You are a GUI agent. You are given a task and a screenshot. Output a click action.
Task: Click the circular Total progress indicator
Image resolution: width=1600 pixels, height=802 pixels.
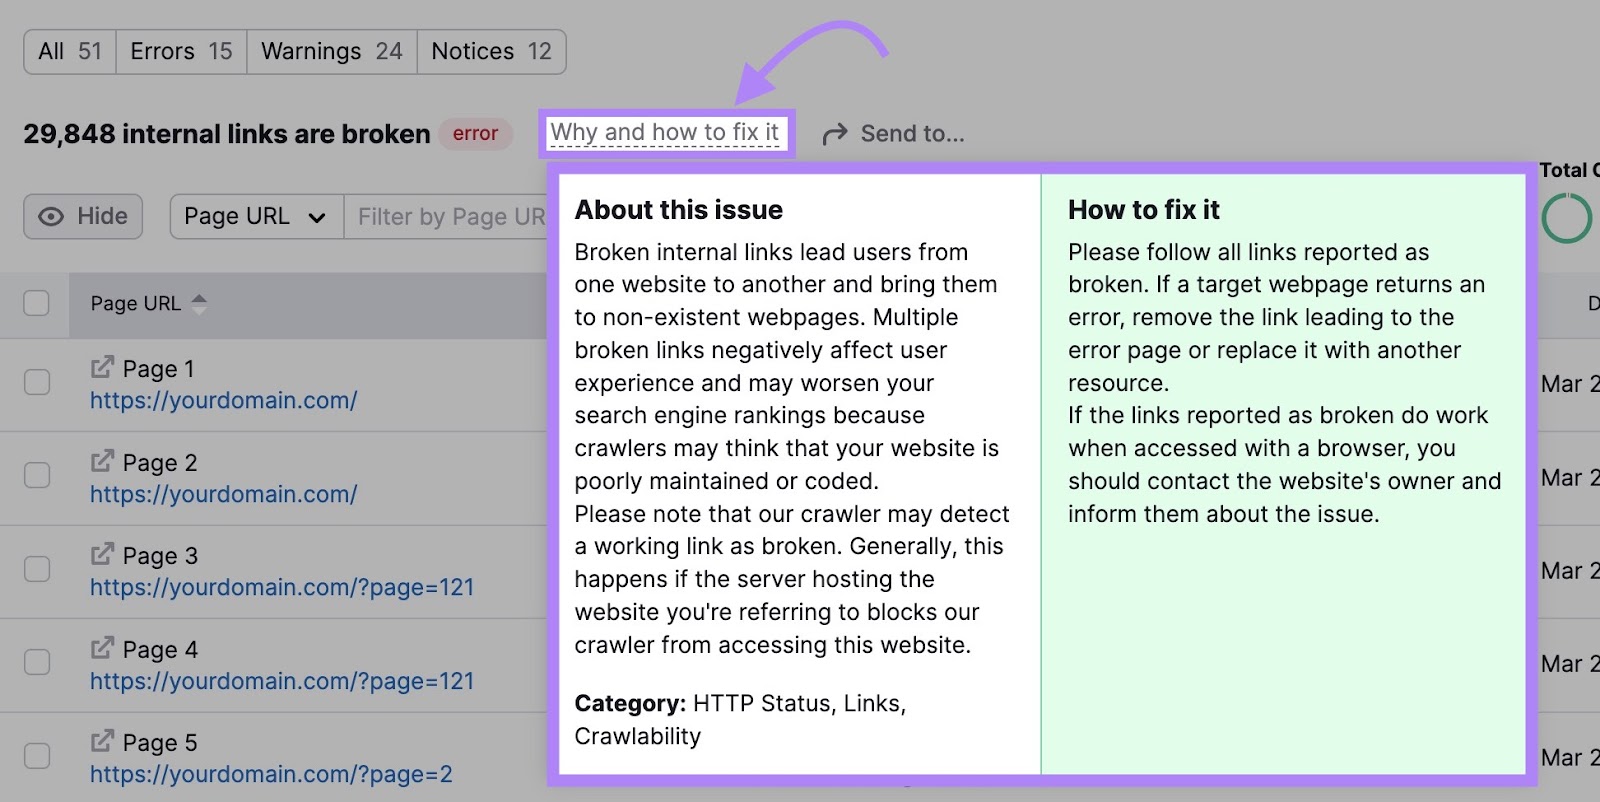coord(1567,218)
